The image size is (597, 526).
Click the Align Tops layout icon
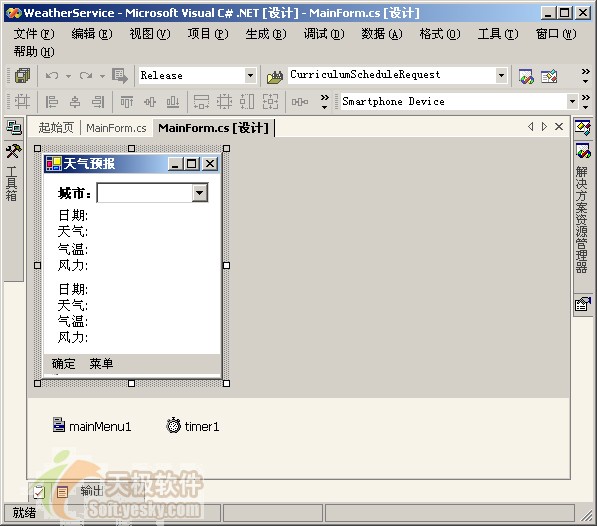(x=127, y=102)
